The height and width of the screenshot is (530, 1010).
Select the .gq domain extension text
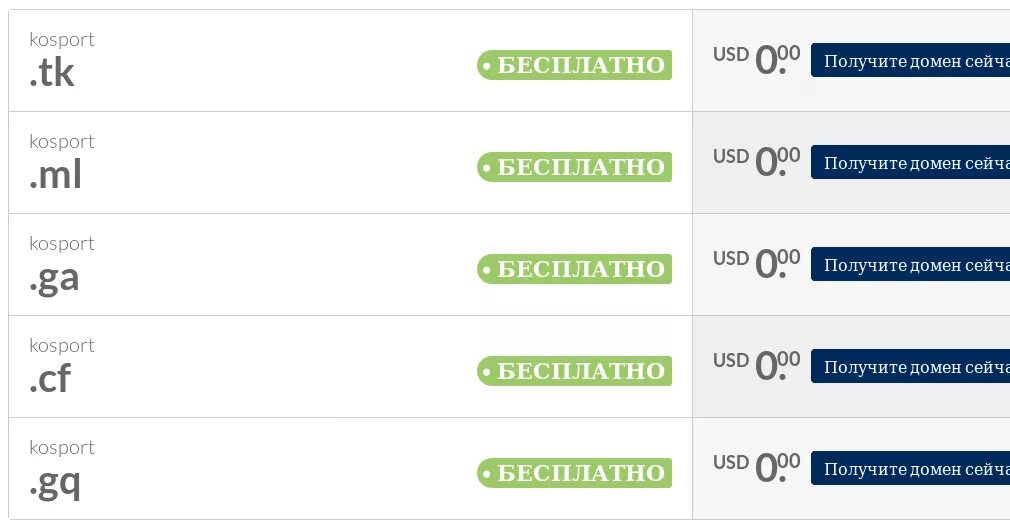point(55,484)
